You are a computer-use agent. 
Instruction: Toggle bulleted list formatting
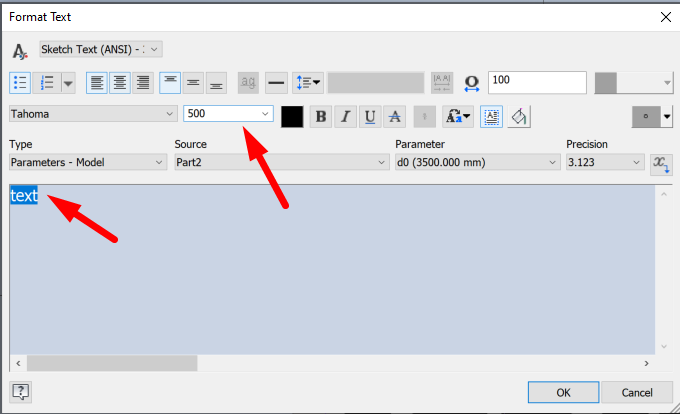point(20,82)
